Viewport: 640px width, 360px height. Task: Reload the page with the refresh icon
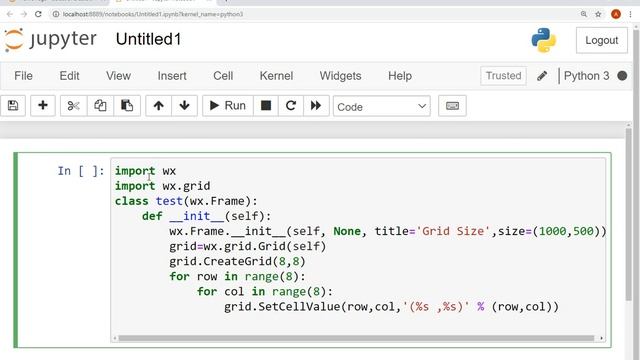38,14
